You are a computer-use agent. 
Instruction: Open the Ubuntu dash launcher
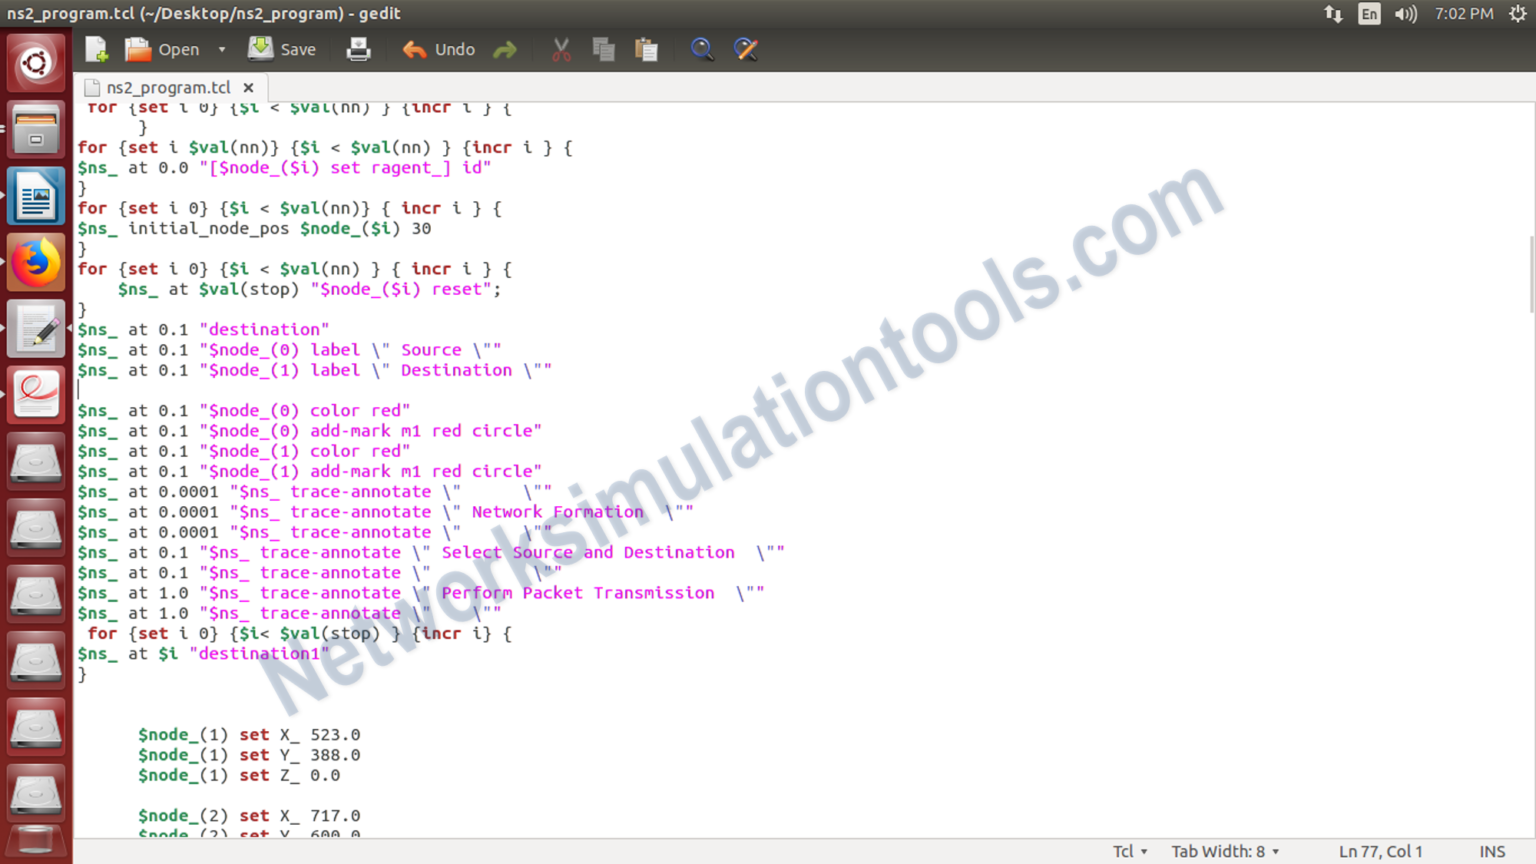pos(35,62)
